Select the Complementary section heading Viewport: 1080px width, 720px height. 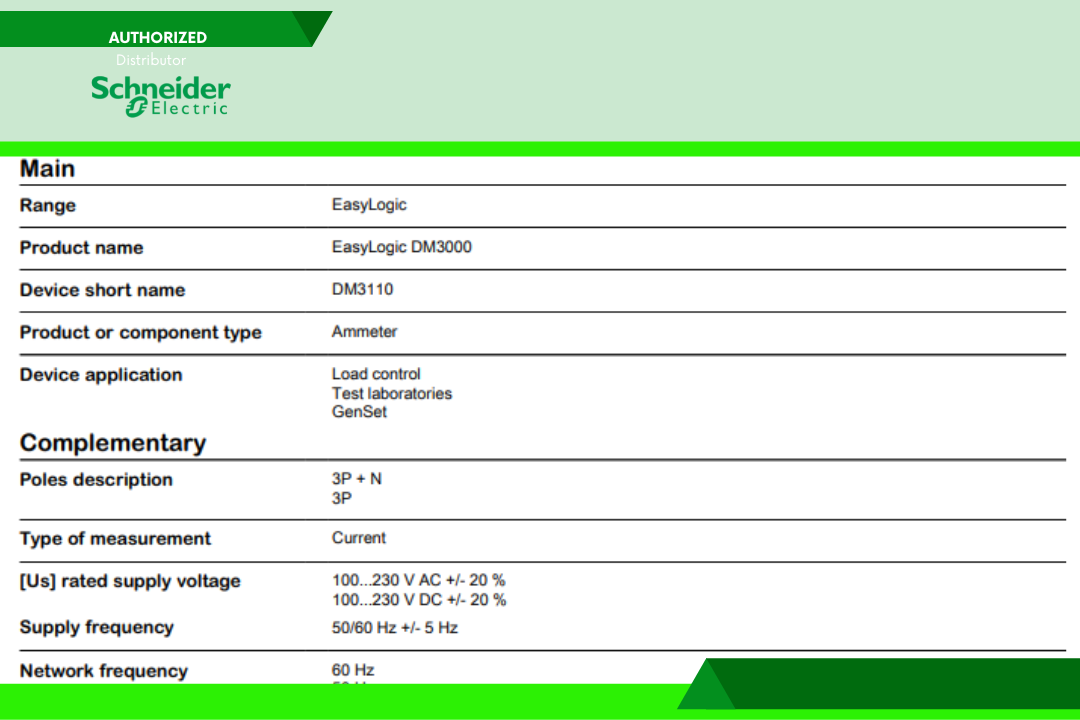(113, 443)
